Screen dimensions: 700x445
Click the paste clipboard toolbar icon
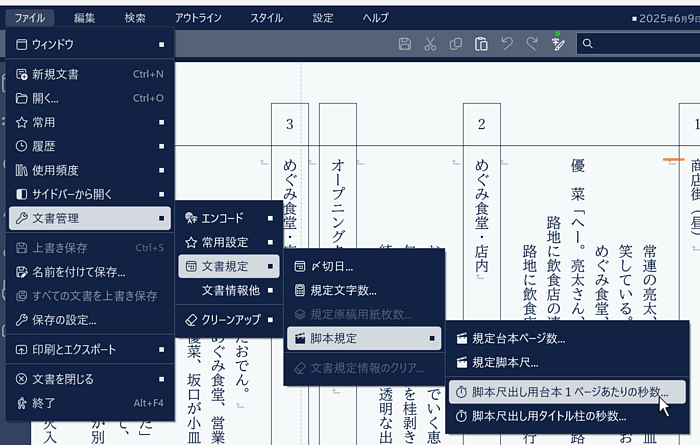[481, 44]
